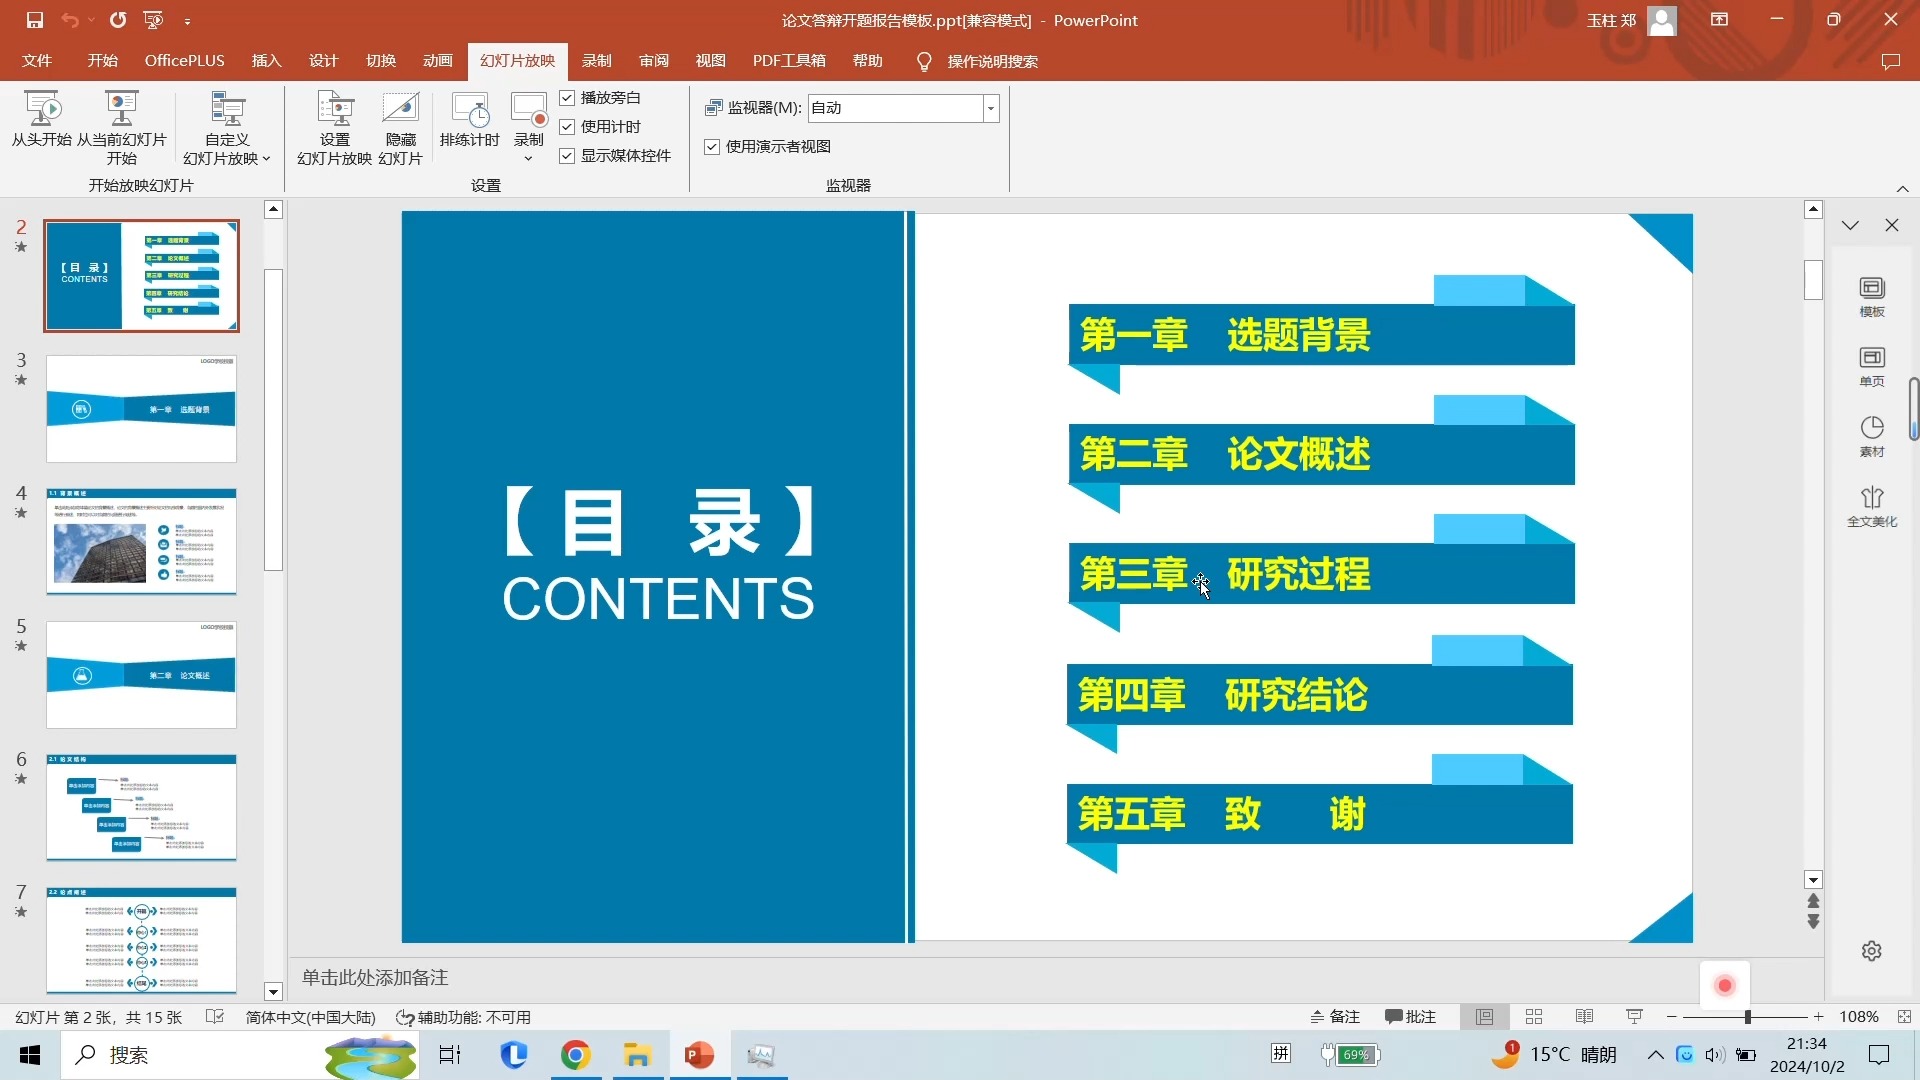Click the 设置幻灯片放映 settings icon
Viewport: 1920px width, 1080px height.
pos(332,128)
